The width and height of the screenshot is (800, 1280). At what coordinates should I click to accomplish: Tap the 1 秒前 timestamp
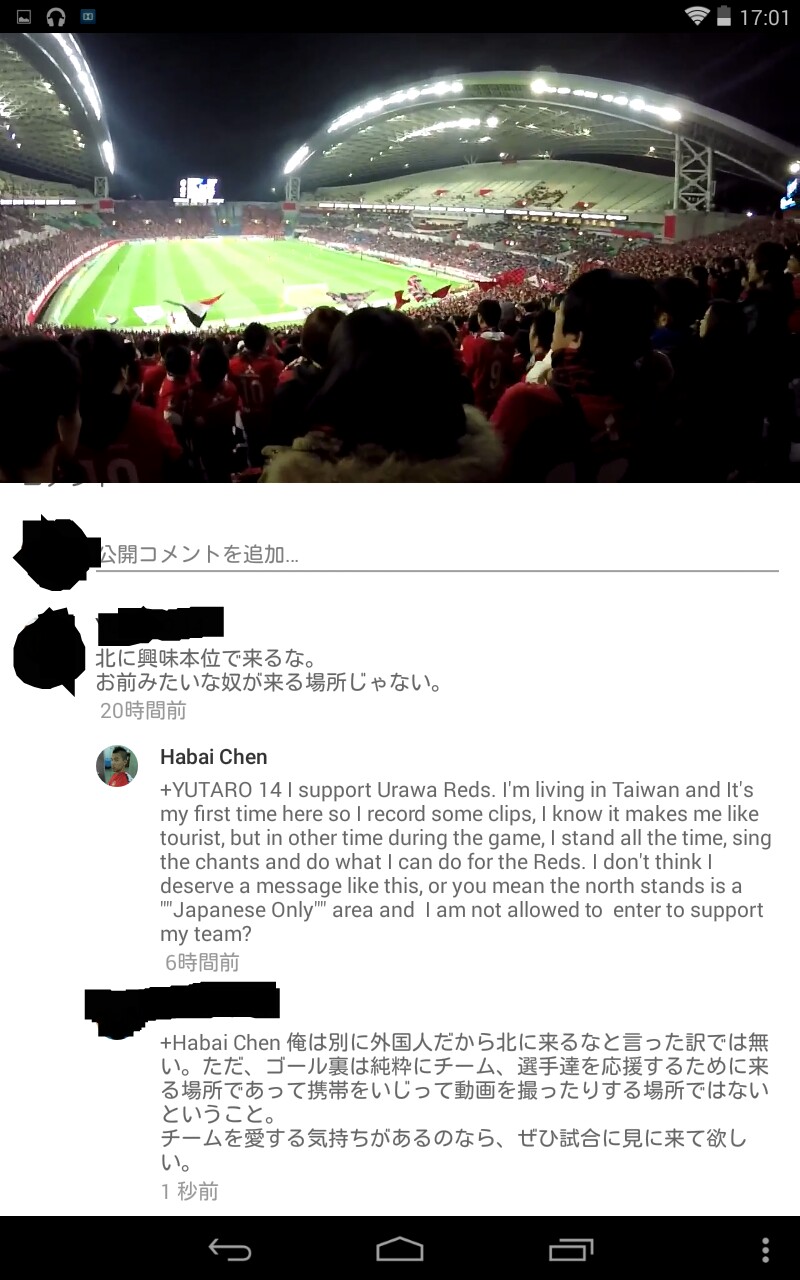coord(190,1191)
